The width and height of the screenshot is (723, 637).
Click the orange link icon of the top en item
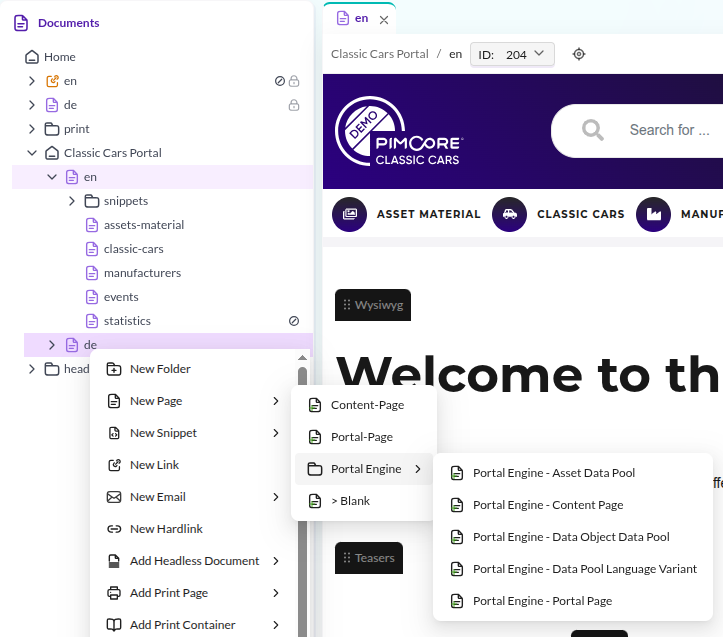52,81
